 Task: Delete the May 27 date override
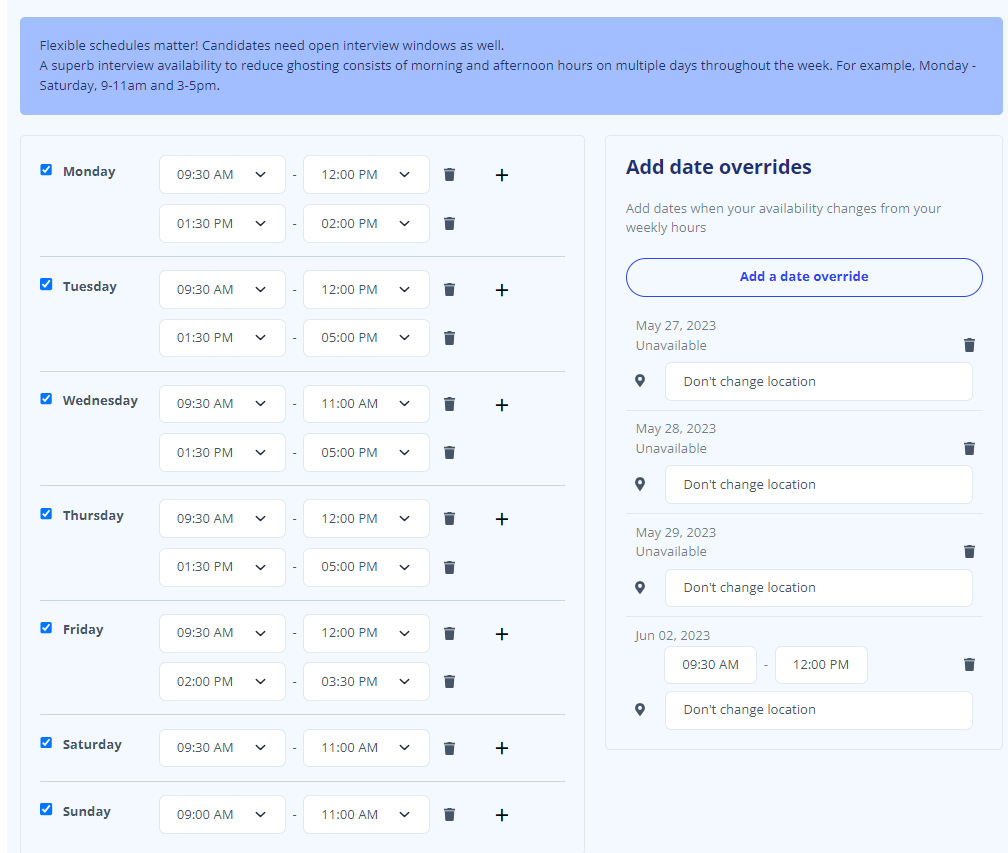(969, 344)
